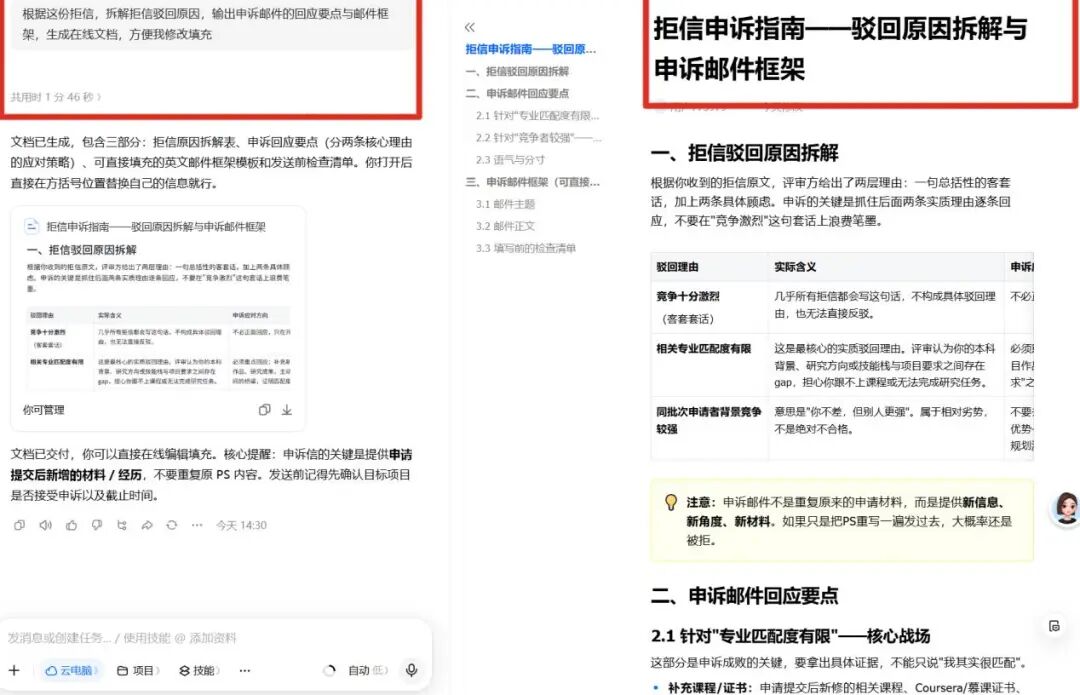Click the heading 二、申诉邮件回应要点 in the document
Image resolution: width=1080 pixels, height=695 pixels.
point(745,596)
